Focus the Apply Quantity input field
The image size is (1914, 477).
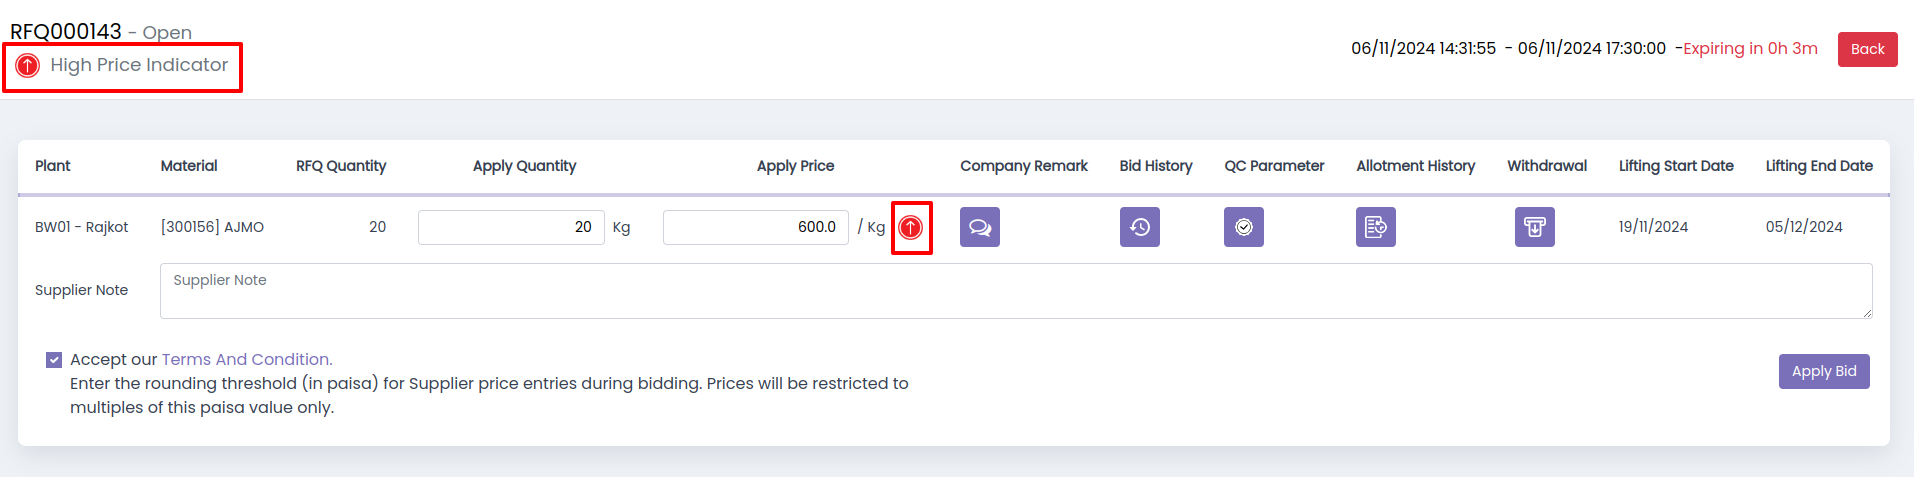[511, 227]
